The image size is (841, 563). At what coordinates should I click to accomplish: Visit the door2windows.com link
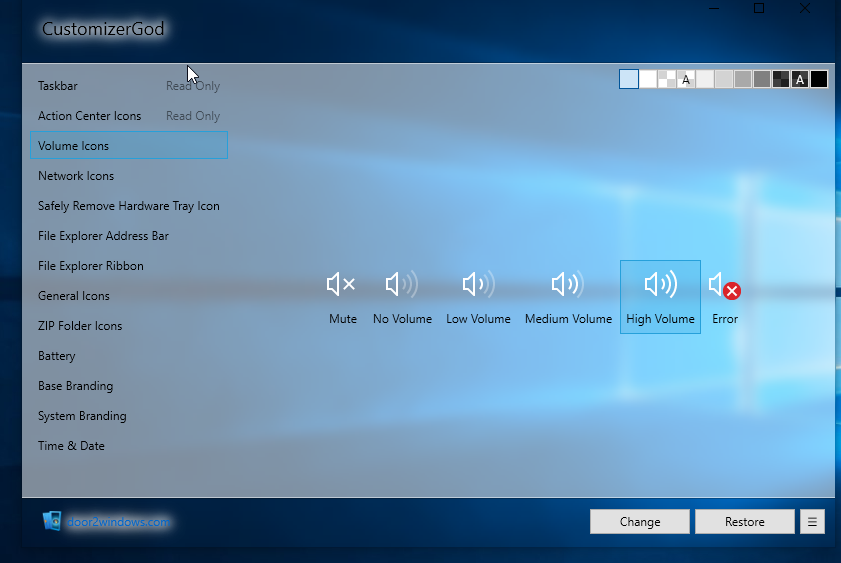point(118,522)
